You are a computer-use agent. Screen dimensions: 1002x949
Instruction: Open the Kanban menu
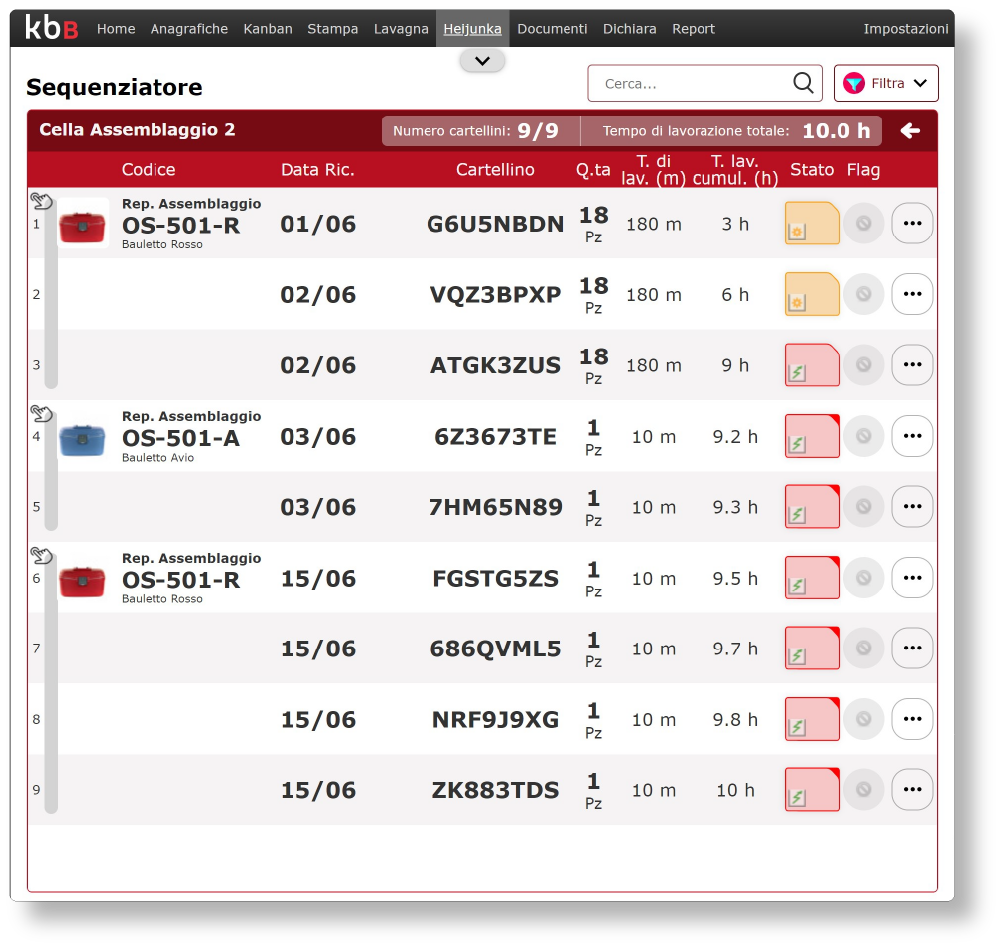pyautogui.click(x=268, y=29)
